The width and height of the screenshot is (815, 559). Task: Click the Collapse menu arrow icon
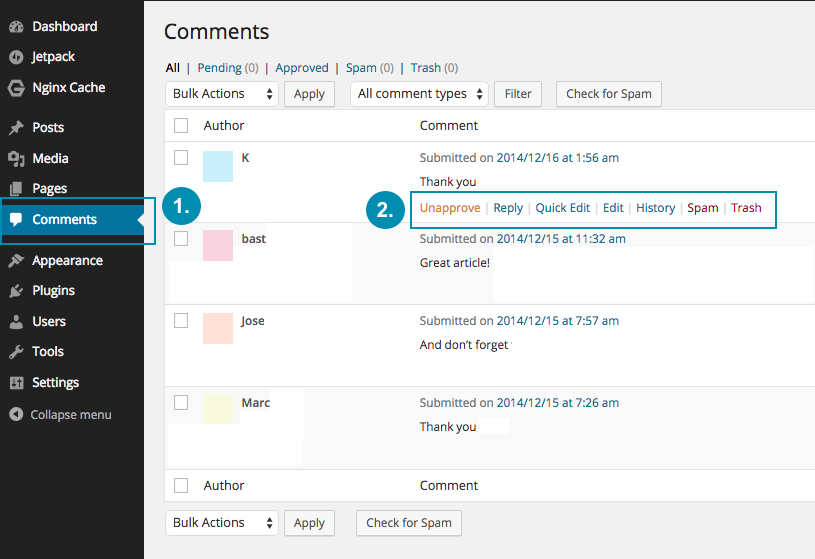pos(16,414)
